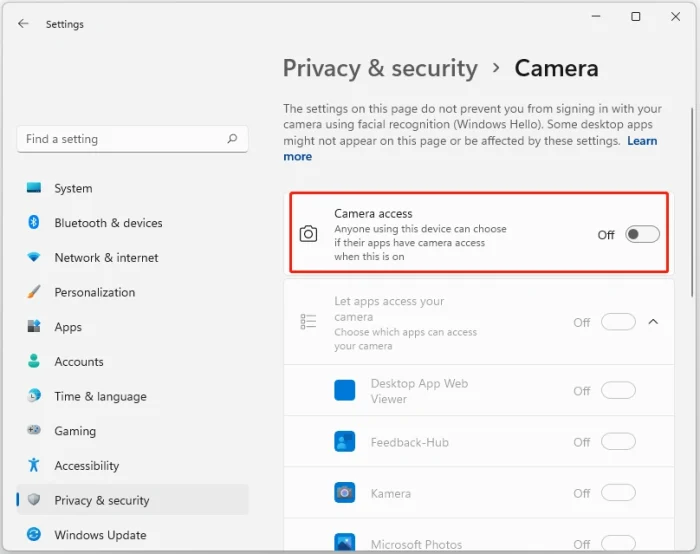Click the vertical scrollbar on the right
Screen dimensions: 700x554
pyautogui.click(x=692, y=201)
